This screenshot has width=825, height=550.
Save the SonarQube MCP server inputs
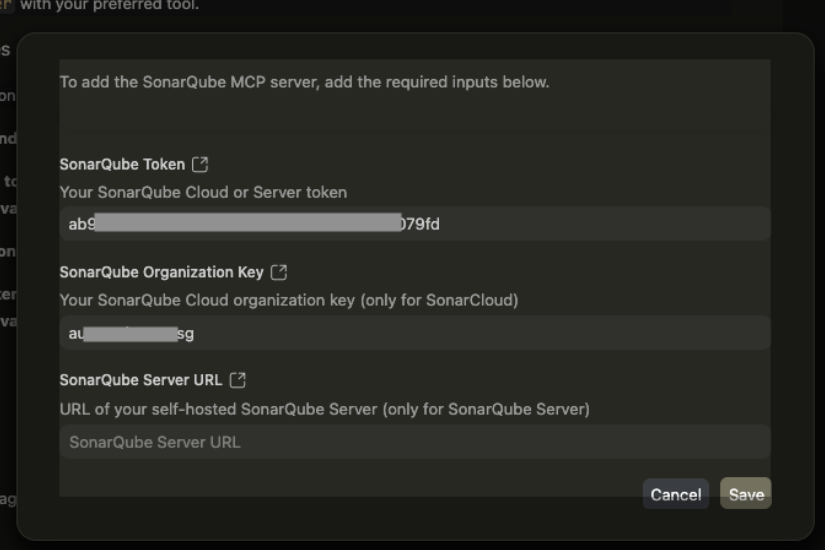[746, 494]
